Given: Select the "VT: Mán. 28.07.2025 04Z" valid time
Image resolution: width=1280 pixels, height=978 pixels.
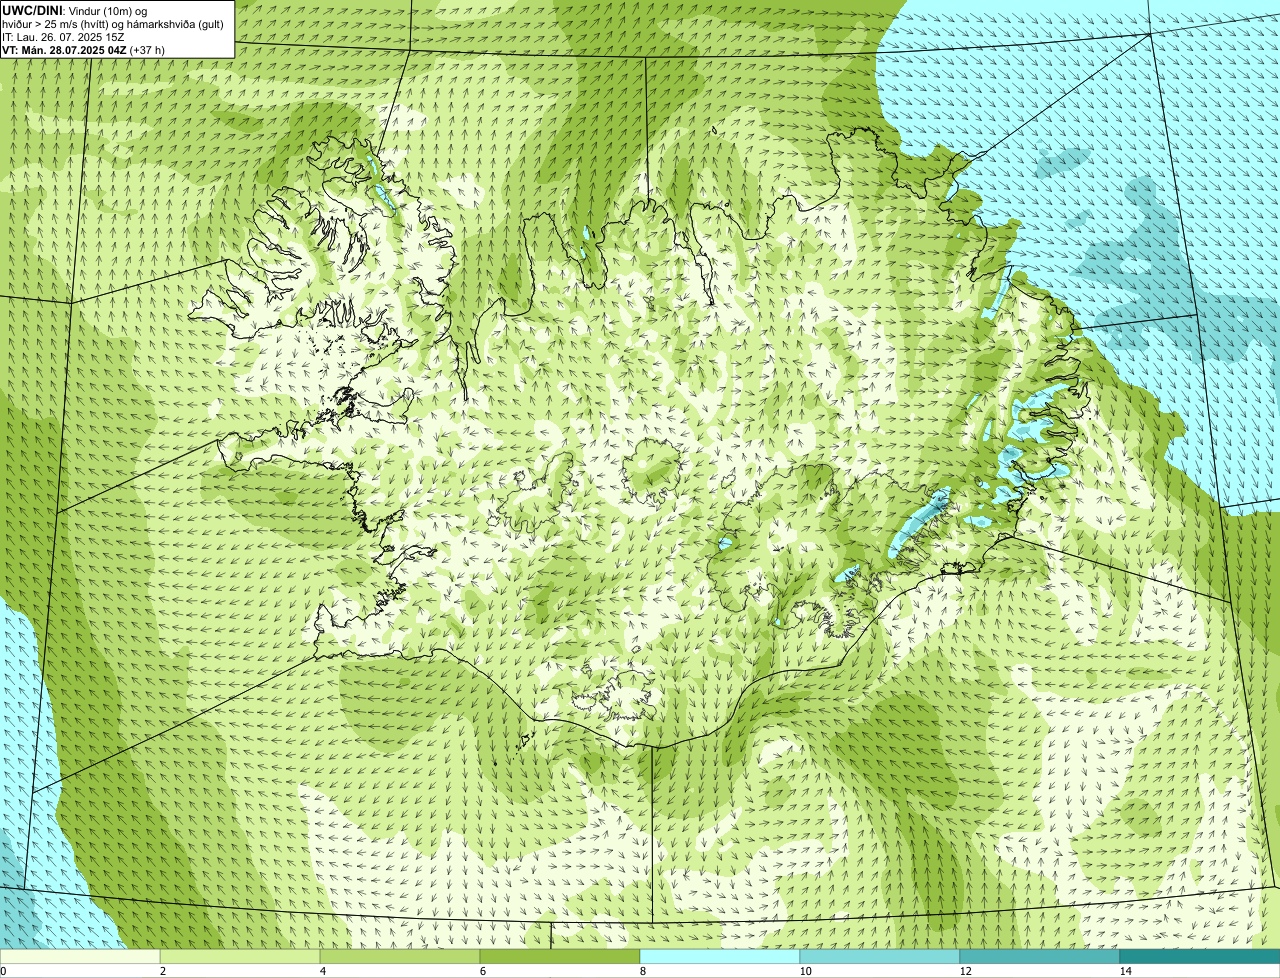Looking at the screenshot, I should (x=64, y=50).
